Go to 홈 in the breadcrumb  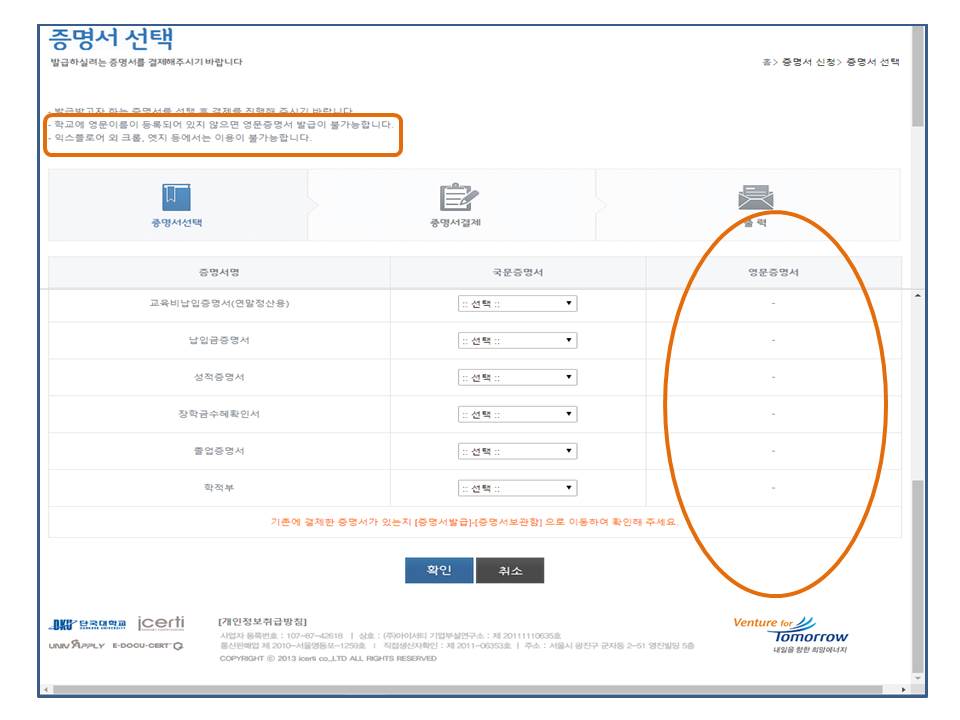[766, 62]
